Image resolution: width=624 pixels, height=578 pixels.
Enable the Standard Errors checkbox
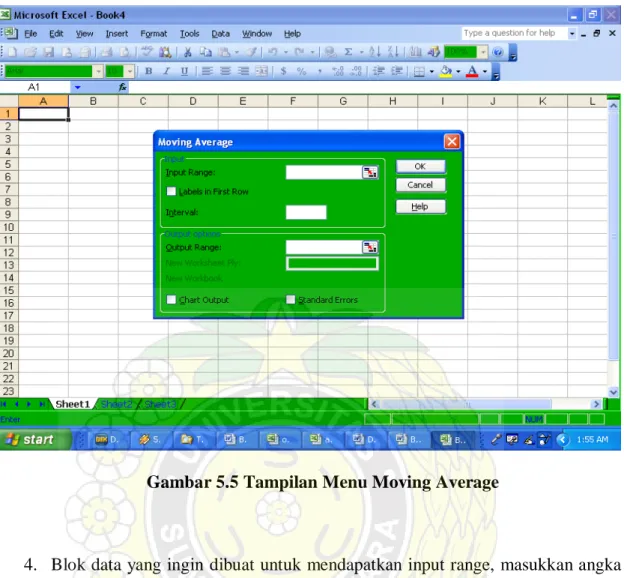(x=291, y=300)
